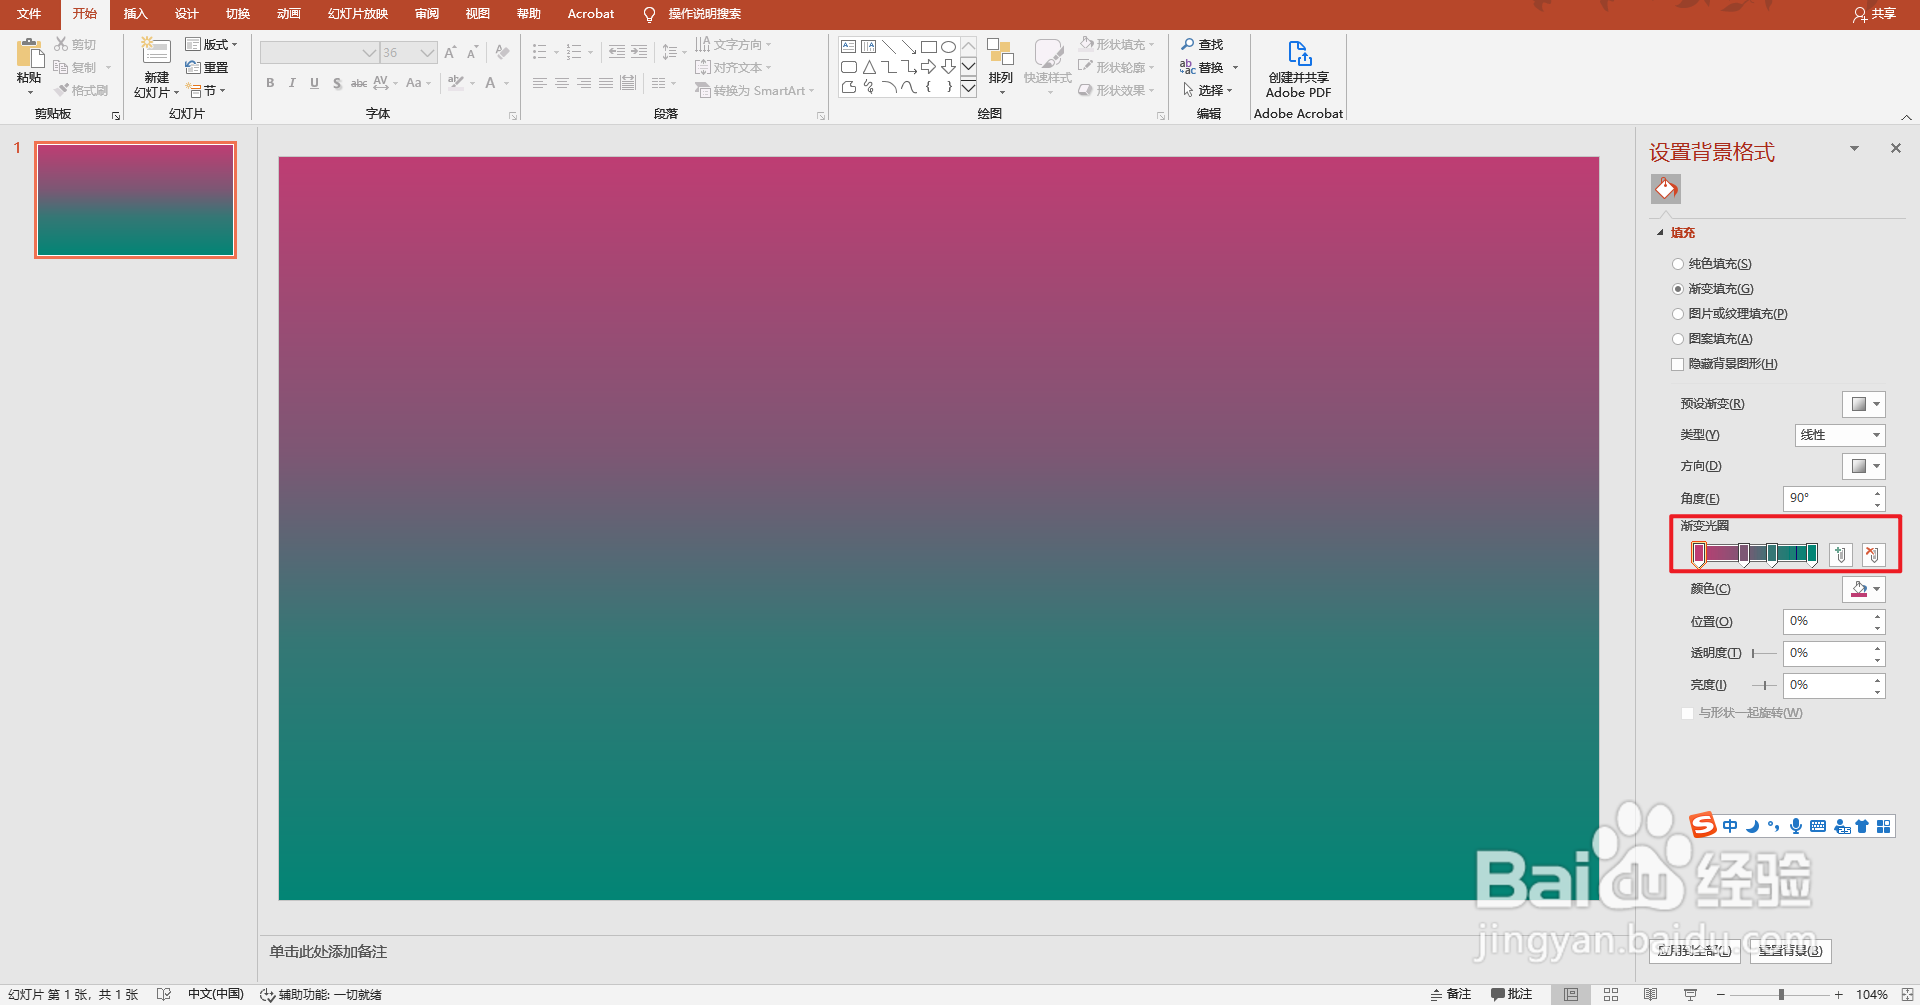Click the Brightness (亮度) percent field
The height and width of the screenshot is (1005, 1920).
point(1827,685)
